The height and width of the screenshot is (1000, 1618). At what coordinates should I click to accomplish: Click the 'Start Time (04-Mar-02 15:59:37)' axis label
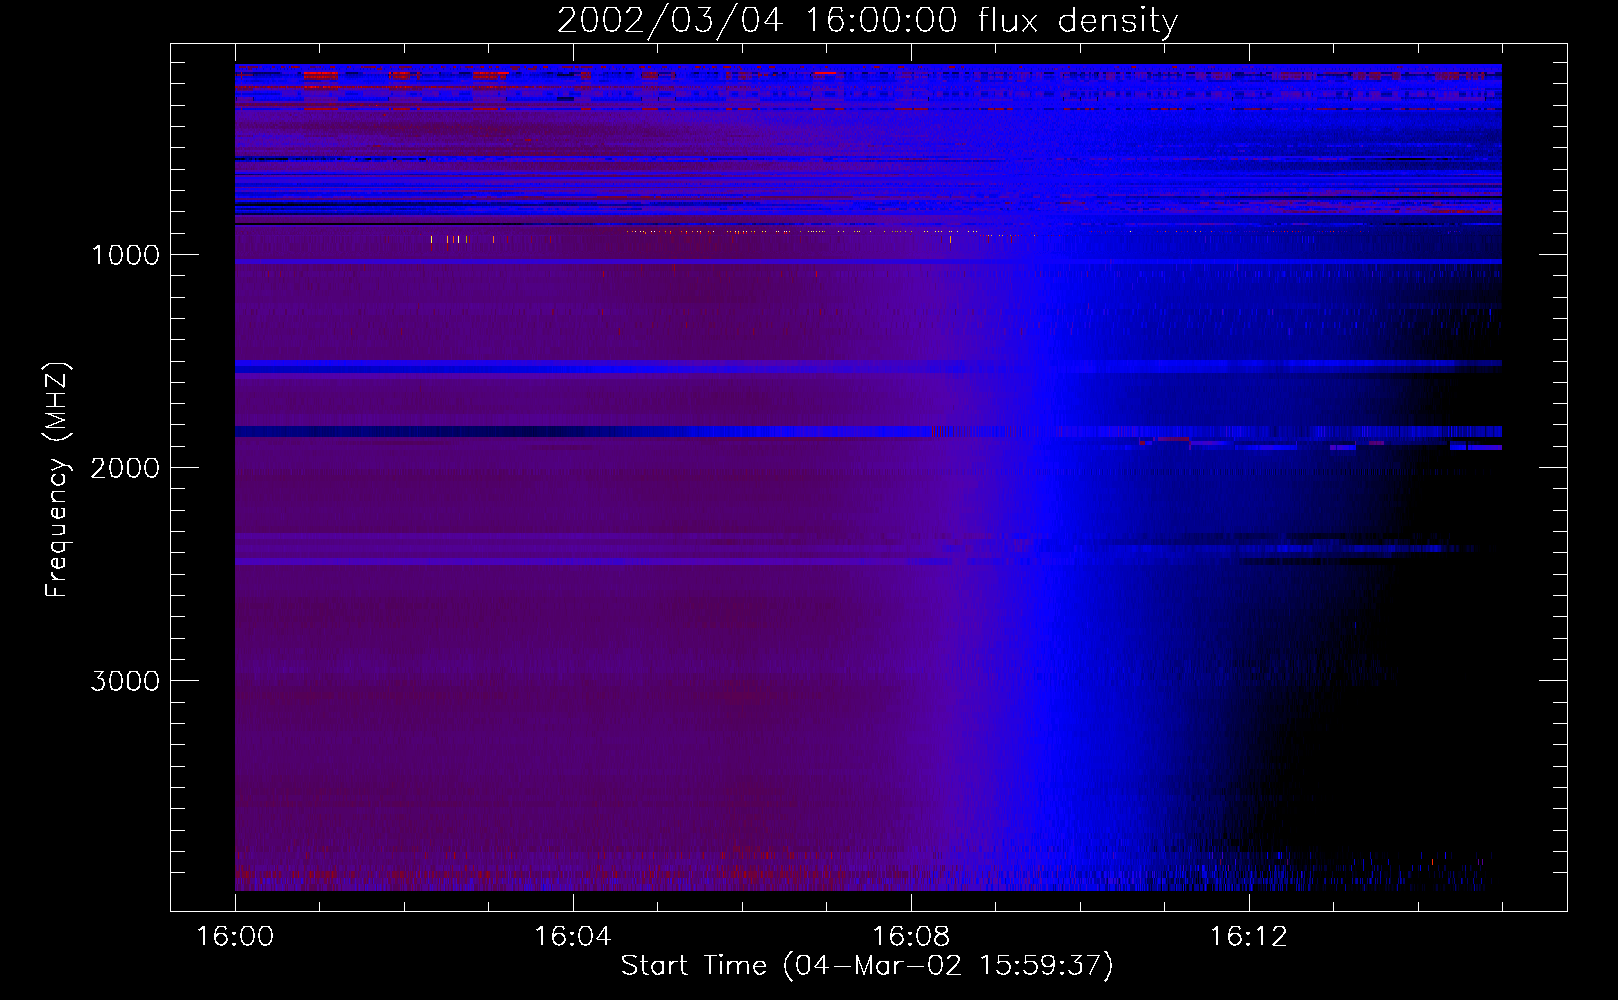click(x=867, y=966)
